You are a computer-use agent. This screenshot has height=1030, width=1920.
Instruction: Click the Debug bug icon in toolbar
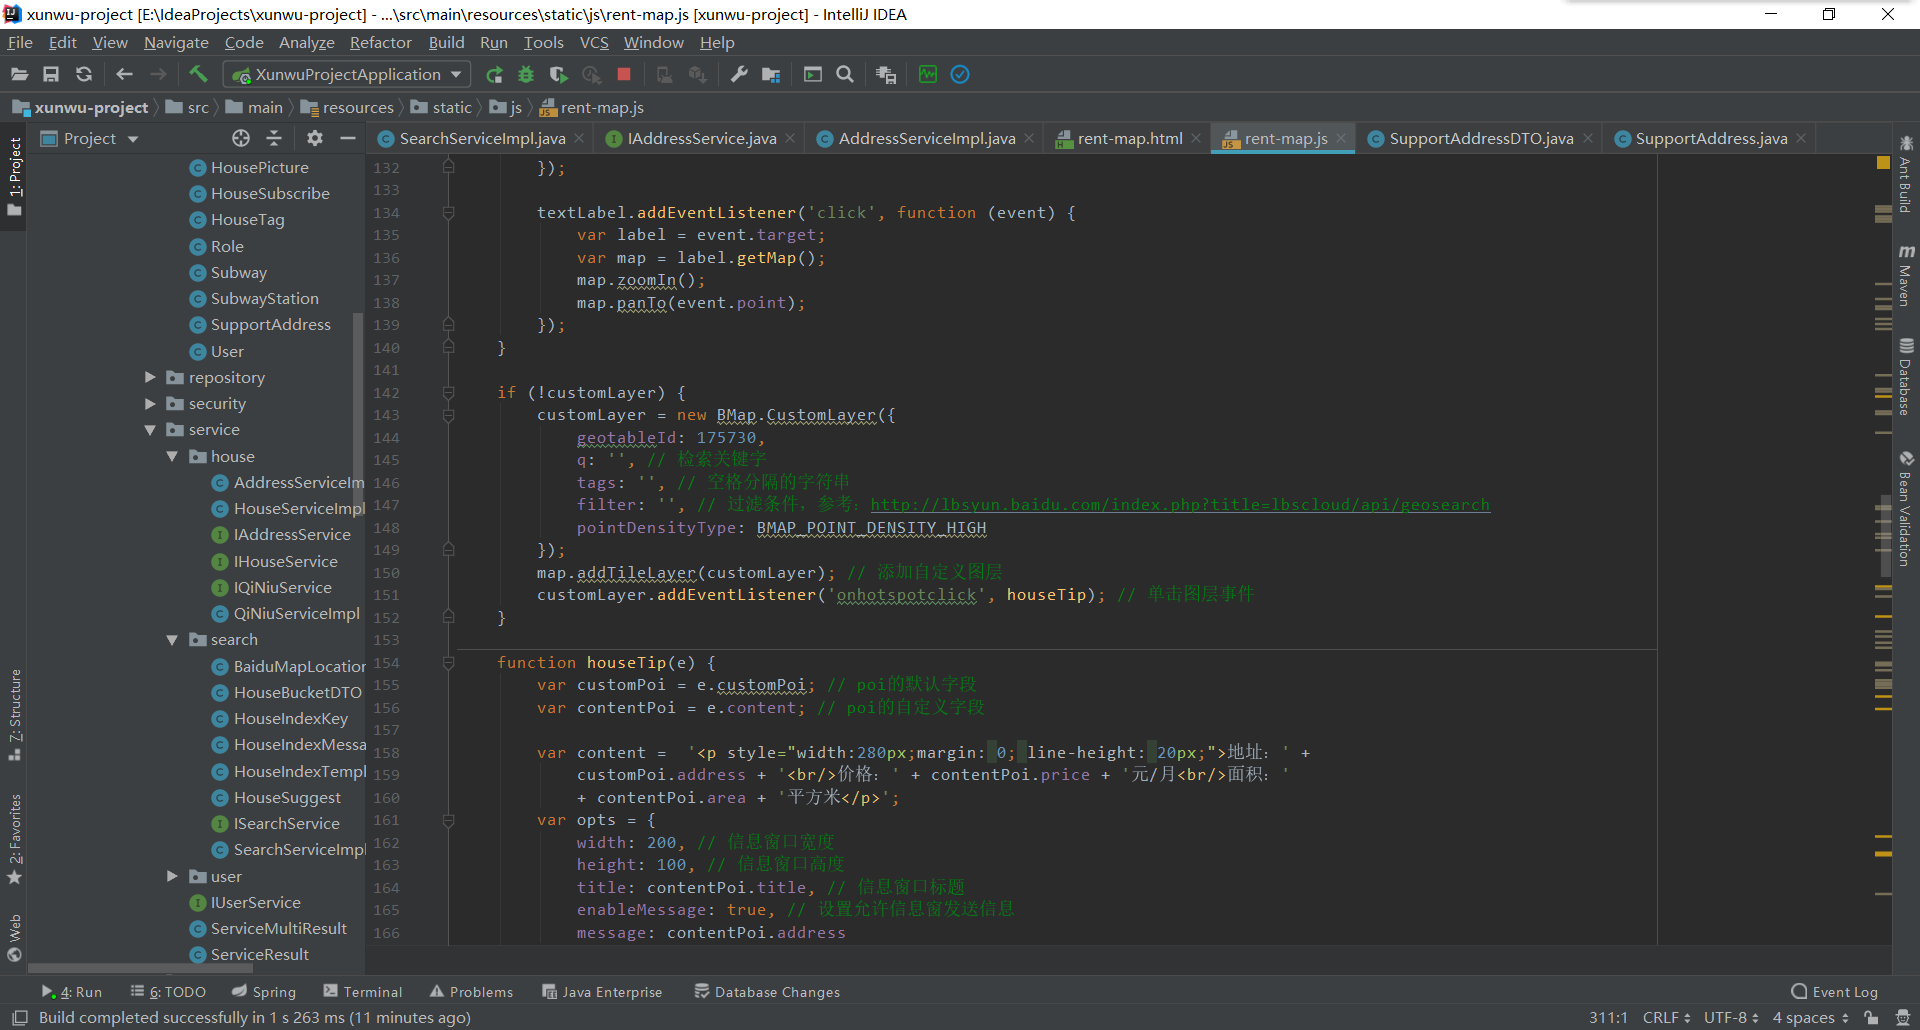(526, 74)
